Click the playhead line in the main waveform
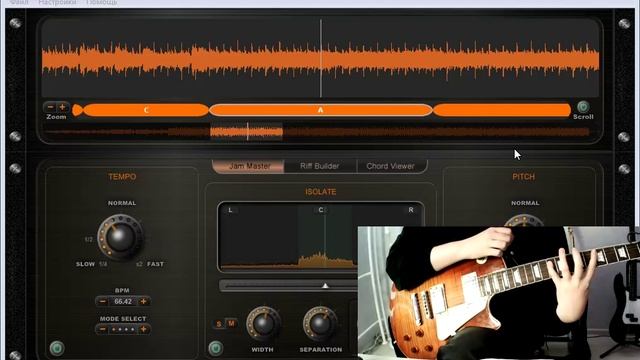This screenshot has height=360, width=640. pyautogui.click(x=321, y=58)
